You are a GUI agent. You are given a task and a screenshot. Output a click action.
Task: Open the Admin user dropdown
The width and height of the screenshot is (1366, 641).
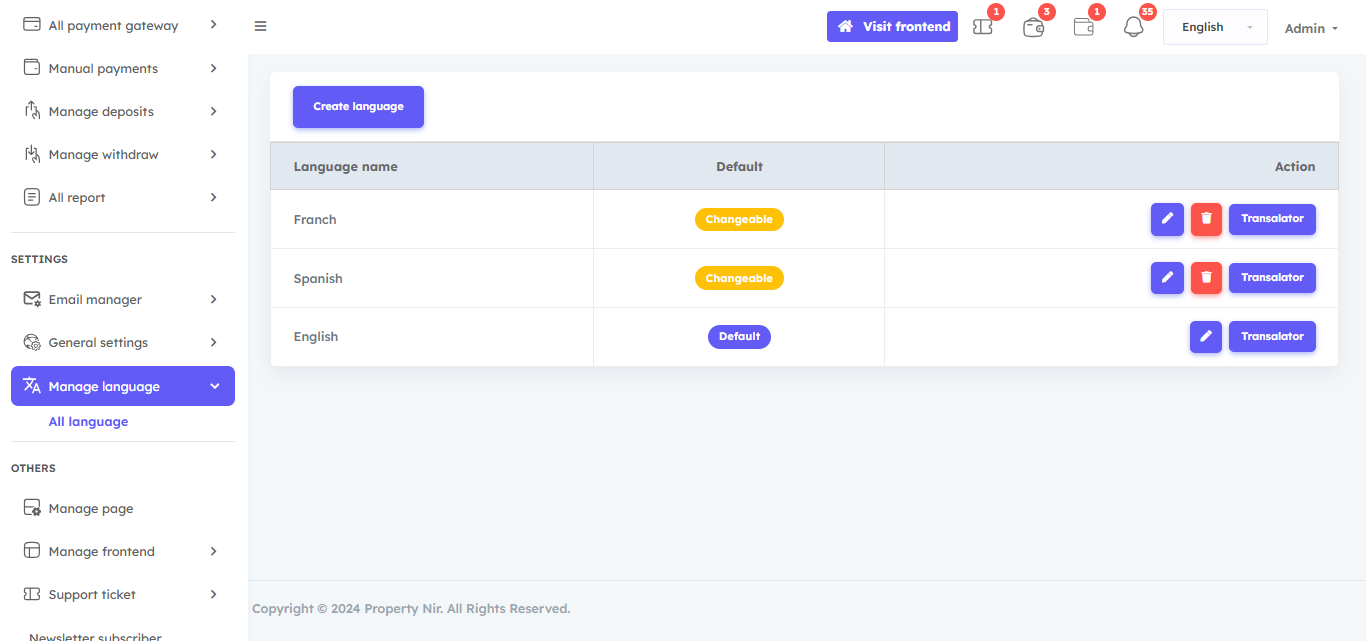point(1311,28)
